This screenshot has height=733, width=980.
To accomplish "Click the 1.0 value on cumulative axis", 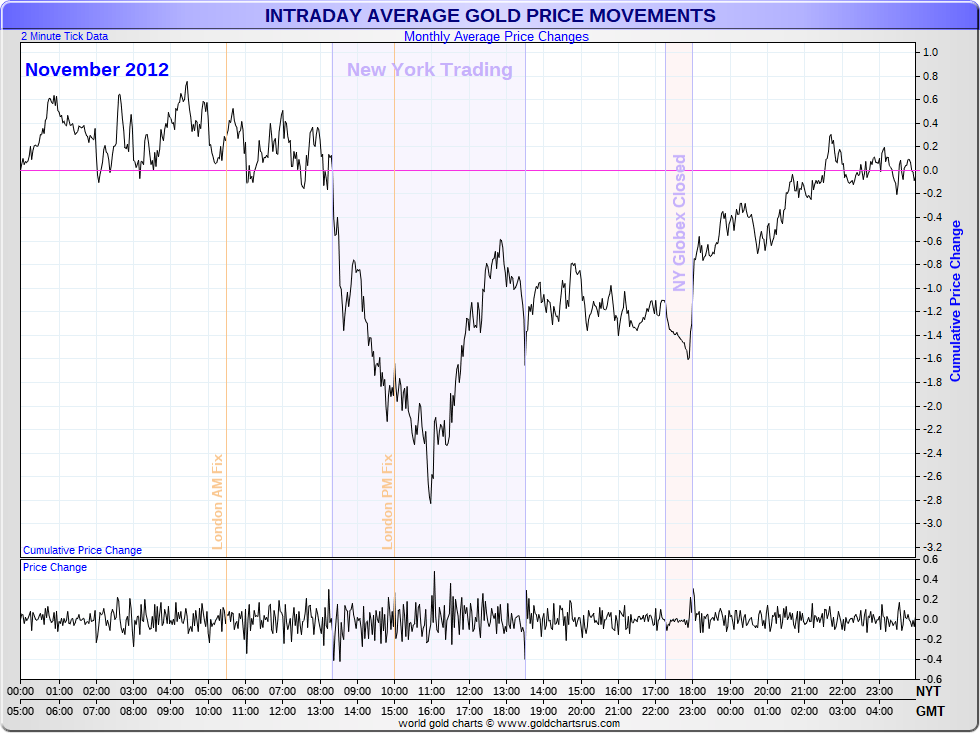I will pos(931,52).
